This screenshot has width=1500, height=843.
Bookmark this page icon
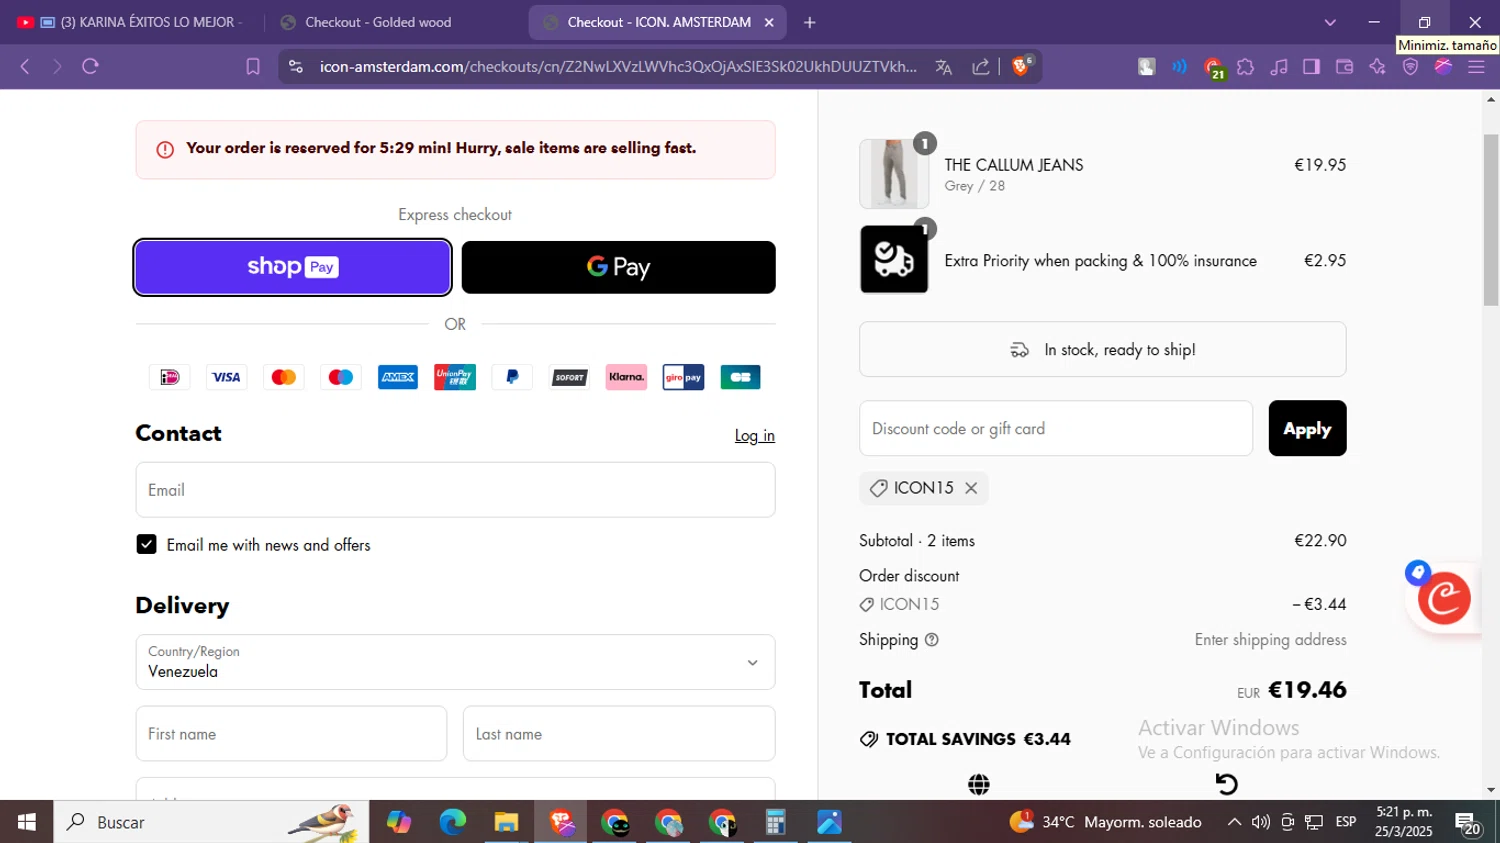pyautogui.click(x=253, y=67)
